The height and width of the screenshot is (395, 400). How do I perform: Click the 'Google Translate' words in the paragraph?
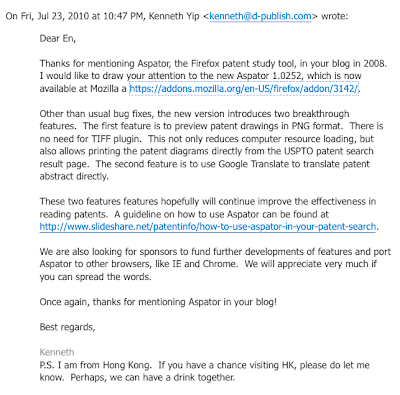(253, 164)
